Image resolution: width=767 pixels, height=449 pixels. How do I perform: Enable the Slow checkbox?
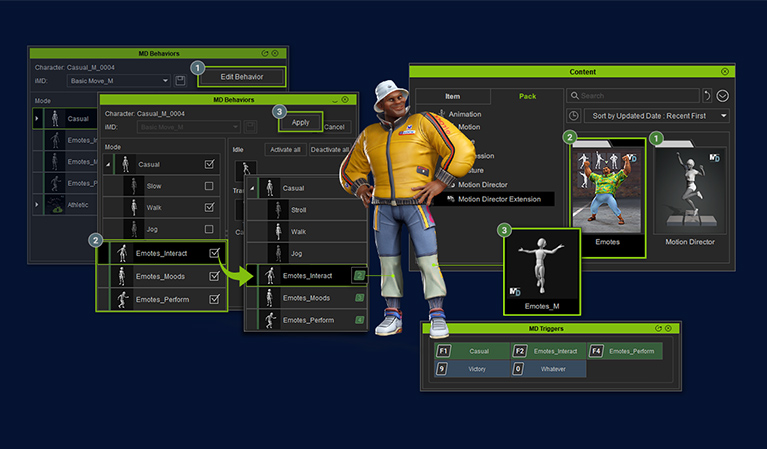point(209,186)
